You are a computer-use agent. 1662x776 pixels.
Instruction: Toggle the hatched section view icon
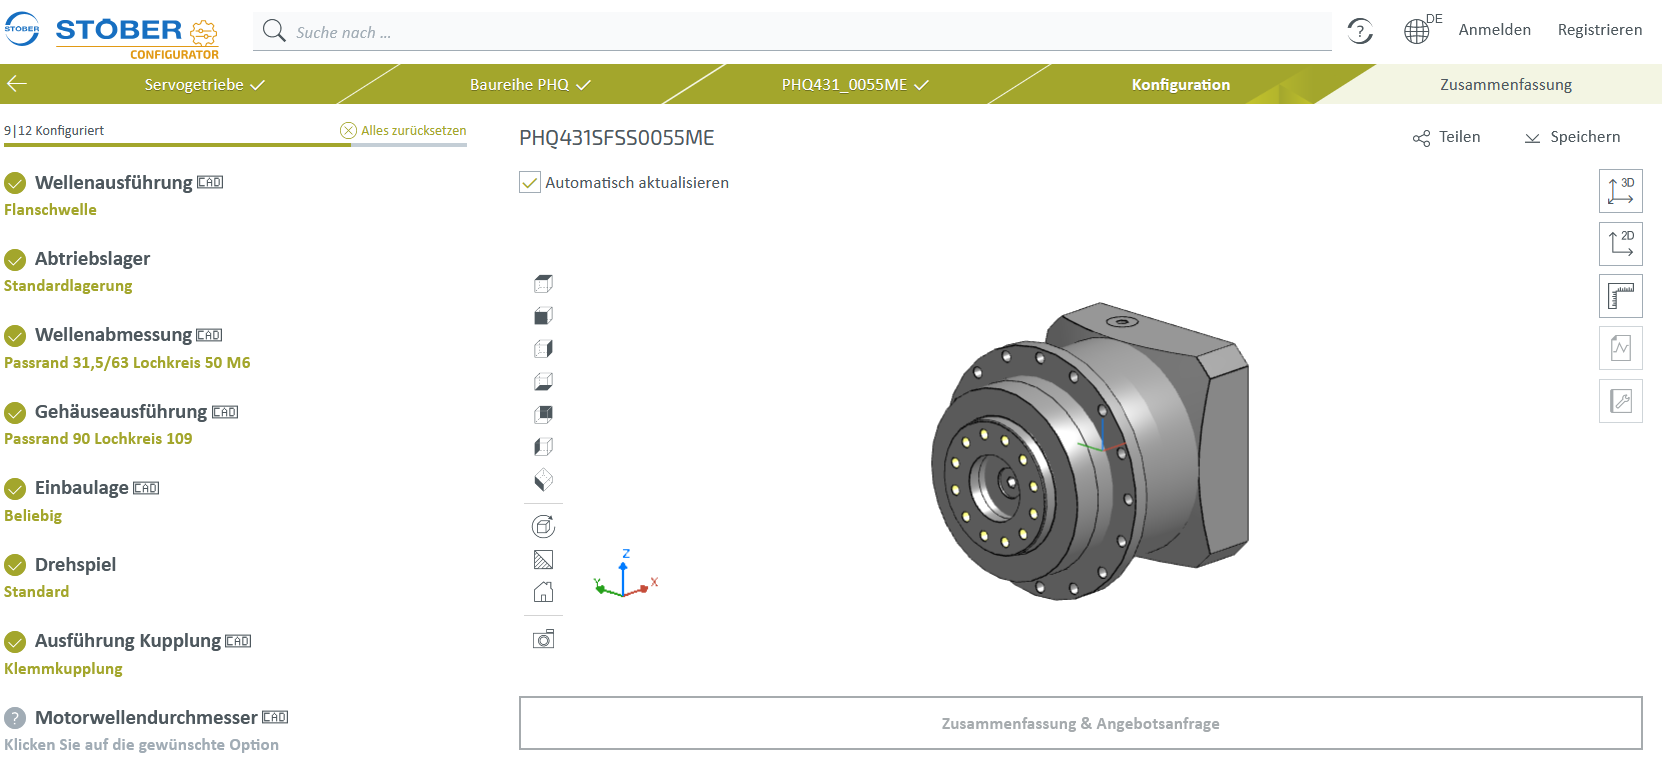(x=543, y=560)
